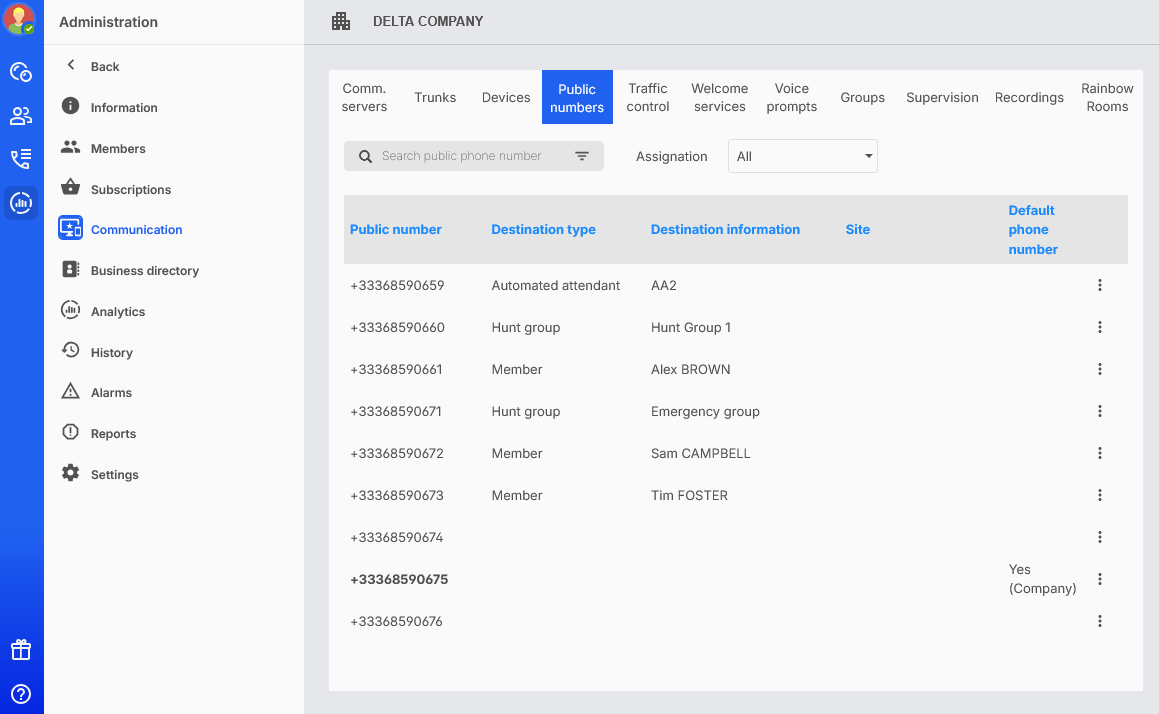This screenshot has height=714, width=1159.
Task: Switch to the Trunks tab
Action: pyautogui.click(x=435, y=98)
